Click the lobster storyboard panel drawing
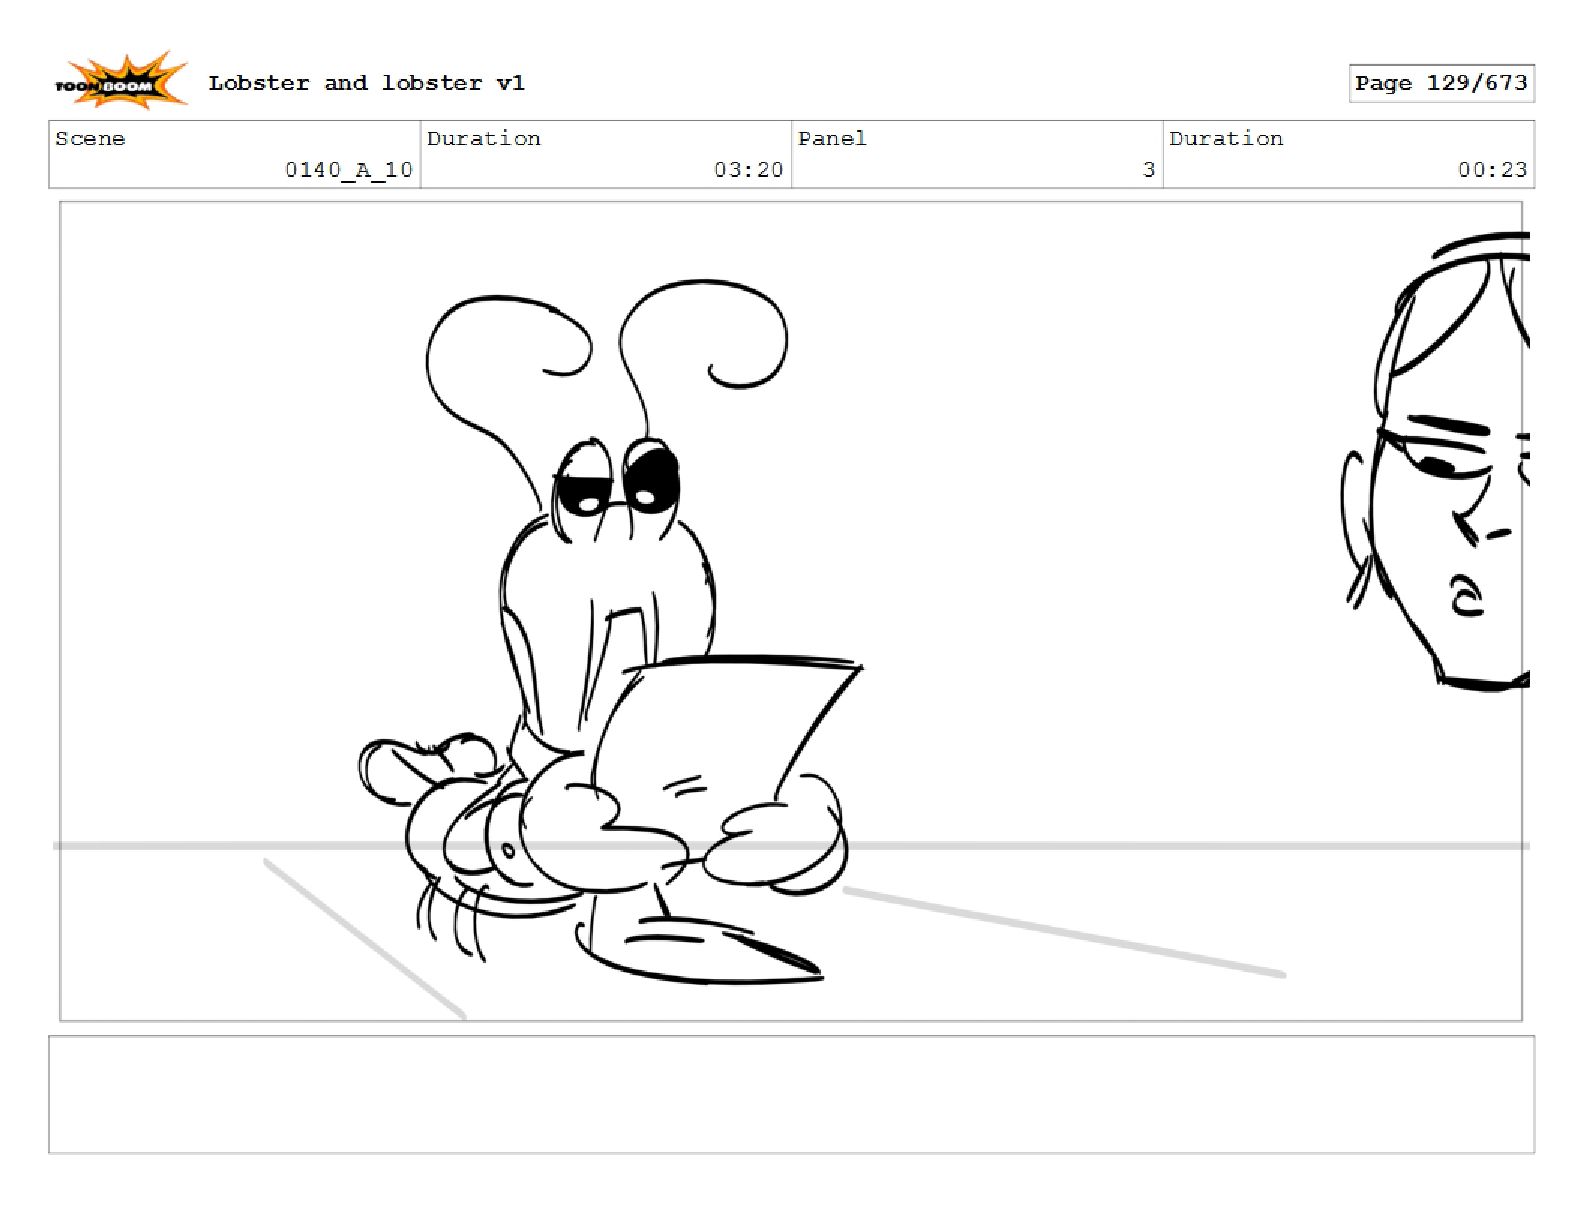The width and height of the screenshot is (1581, 1224). tap(791, 611)
